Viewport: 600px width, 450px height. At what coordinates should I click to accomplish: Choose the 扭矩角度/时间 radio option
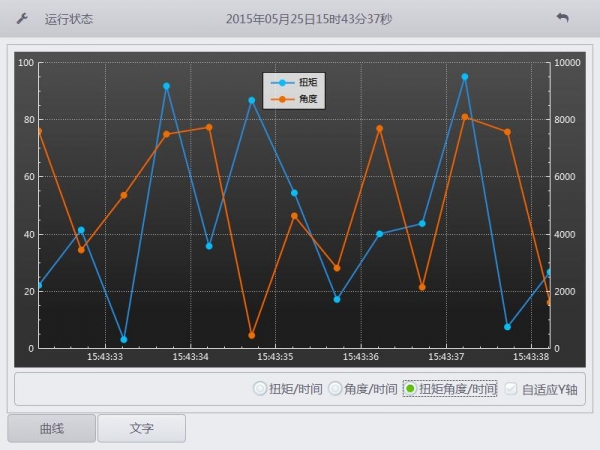click(410, 389)
